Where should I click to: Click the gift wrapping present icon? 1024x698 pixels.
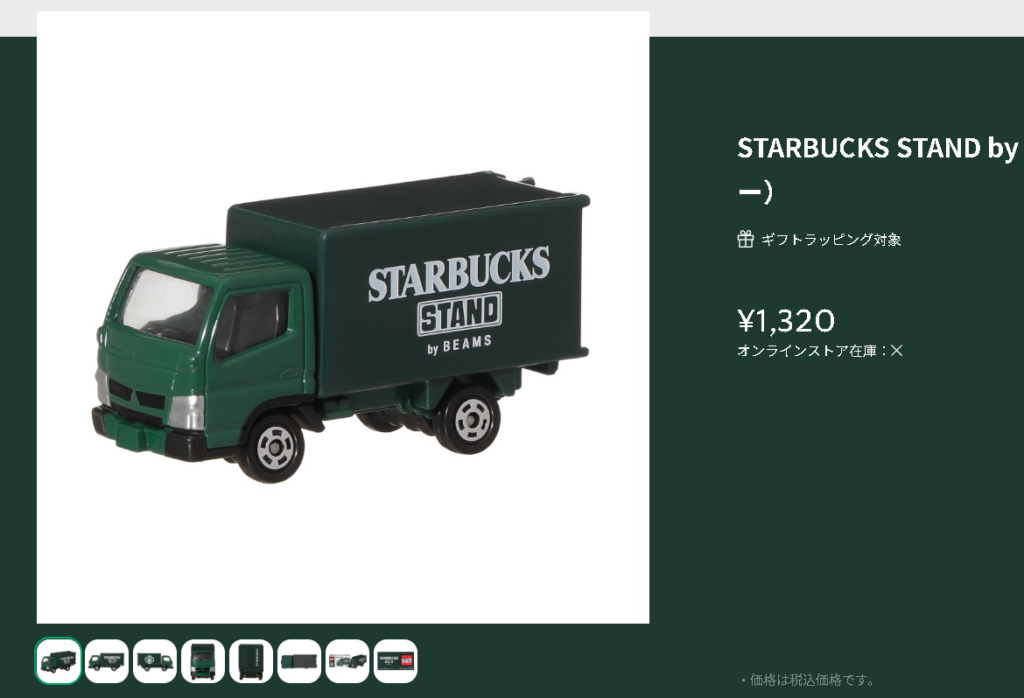click(x=745, y=239)
